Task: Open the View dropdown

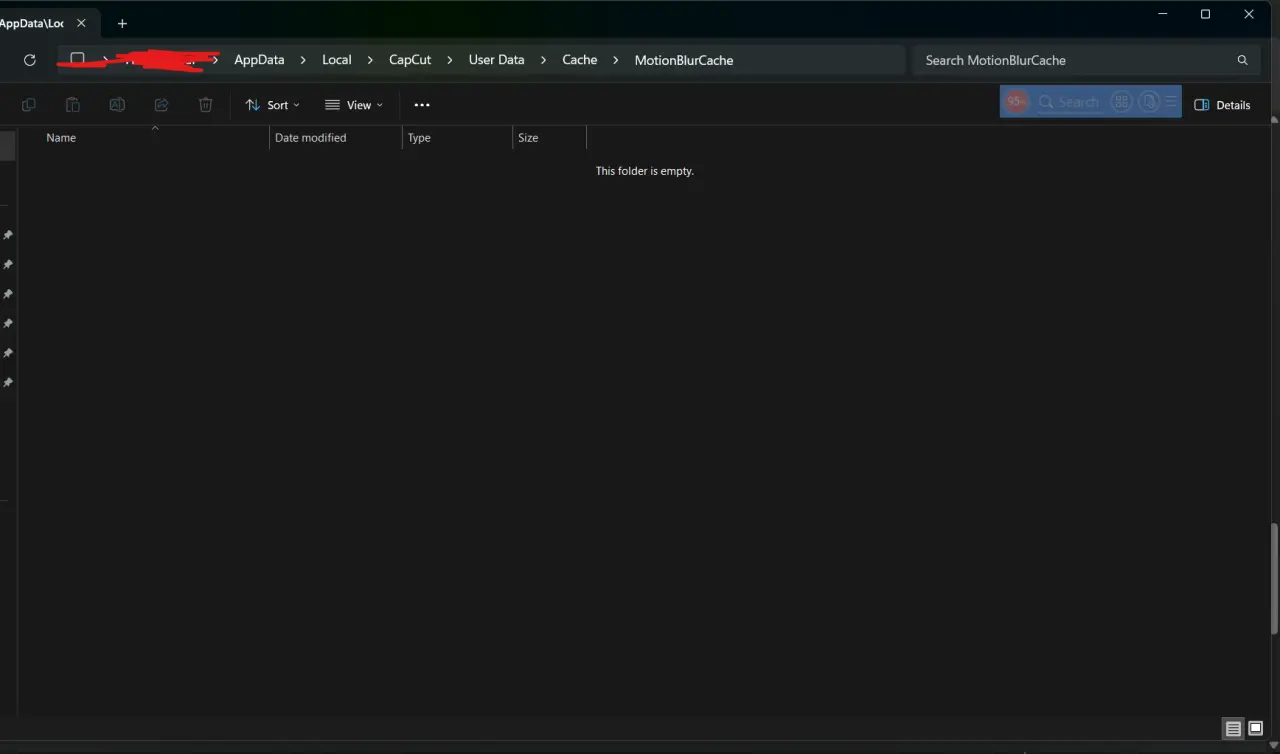Action: [354, 105]
